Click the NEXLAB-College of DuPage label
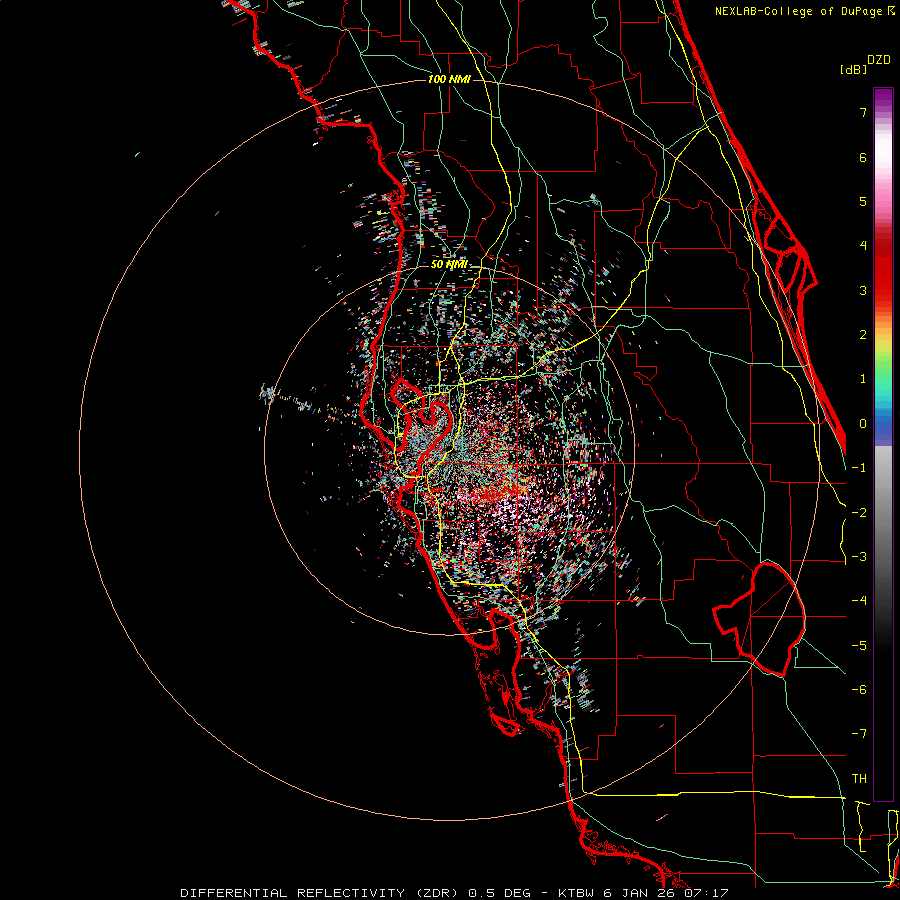900x900 pixels. [x=805, y=11]
